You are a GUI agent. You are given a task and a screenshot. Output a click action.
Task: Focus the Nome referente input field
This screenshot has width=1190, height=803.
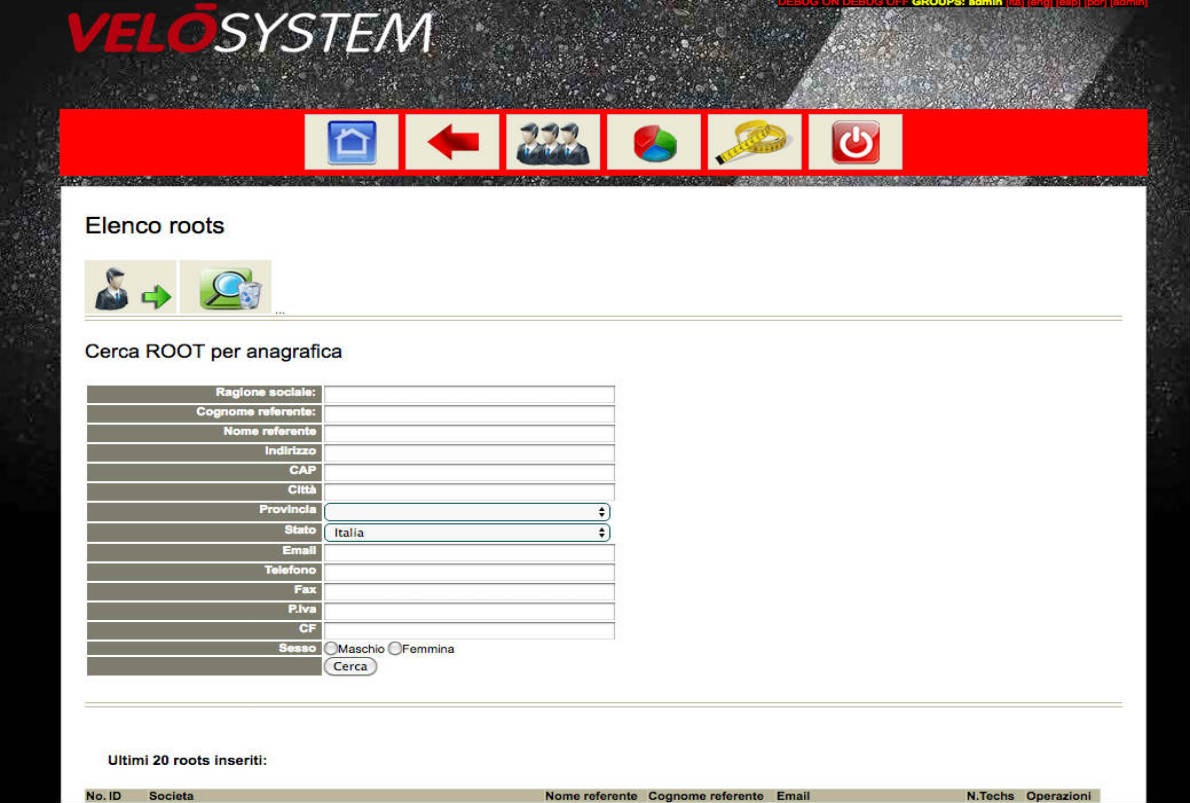469,433
